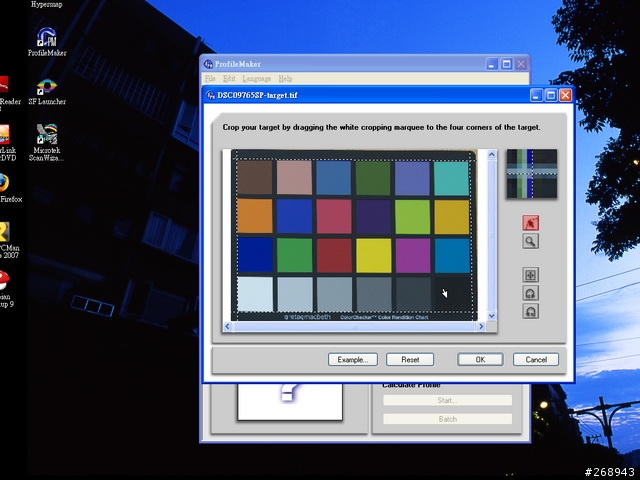
Task: Click the pinkish-red second row patch
Action: (334, 216)
